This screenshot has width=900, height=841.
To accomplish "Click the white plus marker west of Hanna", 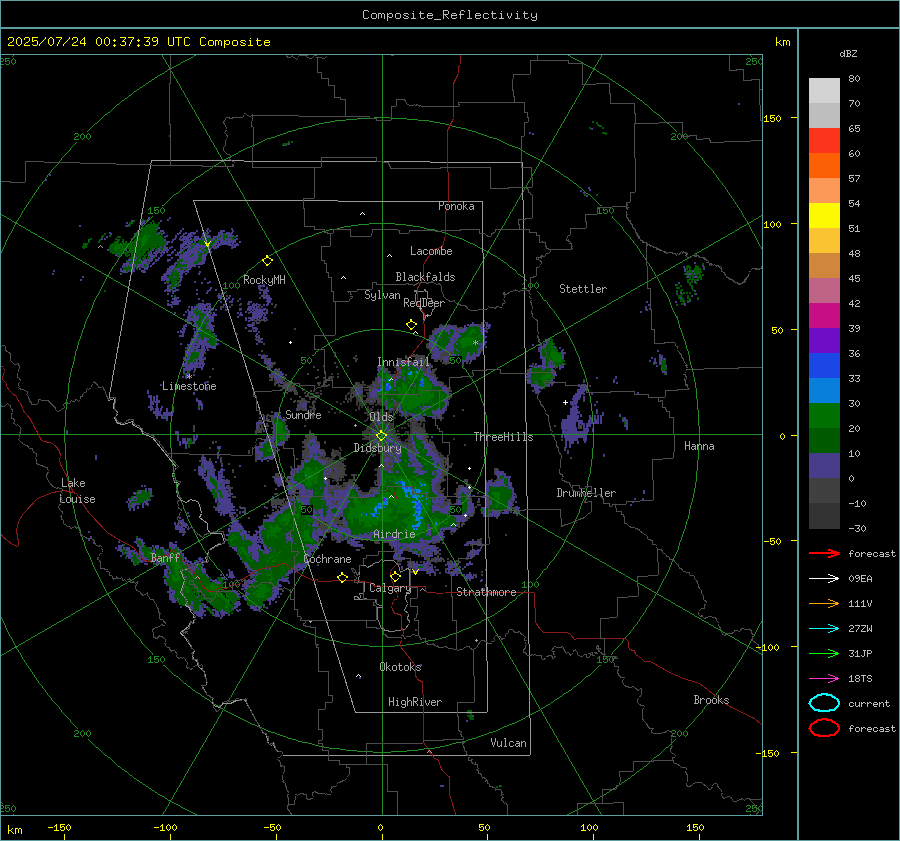I will (x=565, y=402).
